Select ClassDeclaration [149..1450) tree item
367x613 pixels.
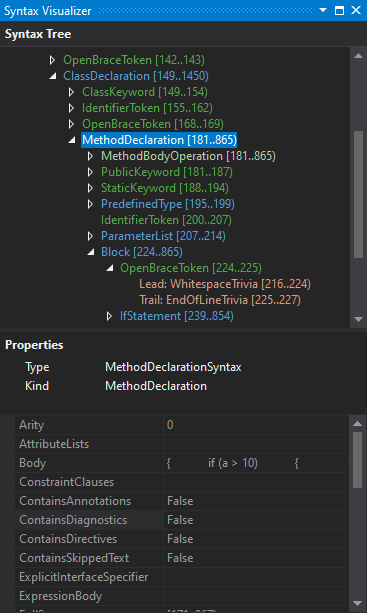pyautogui.click(x=136, y=76)
